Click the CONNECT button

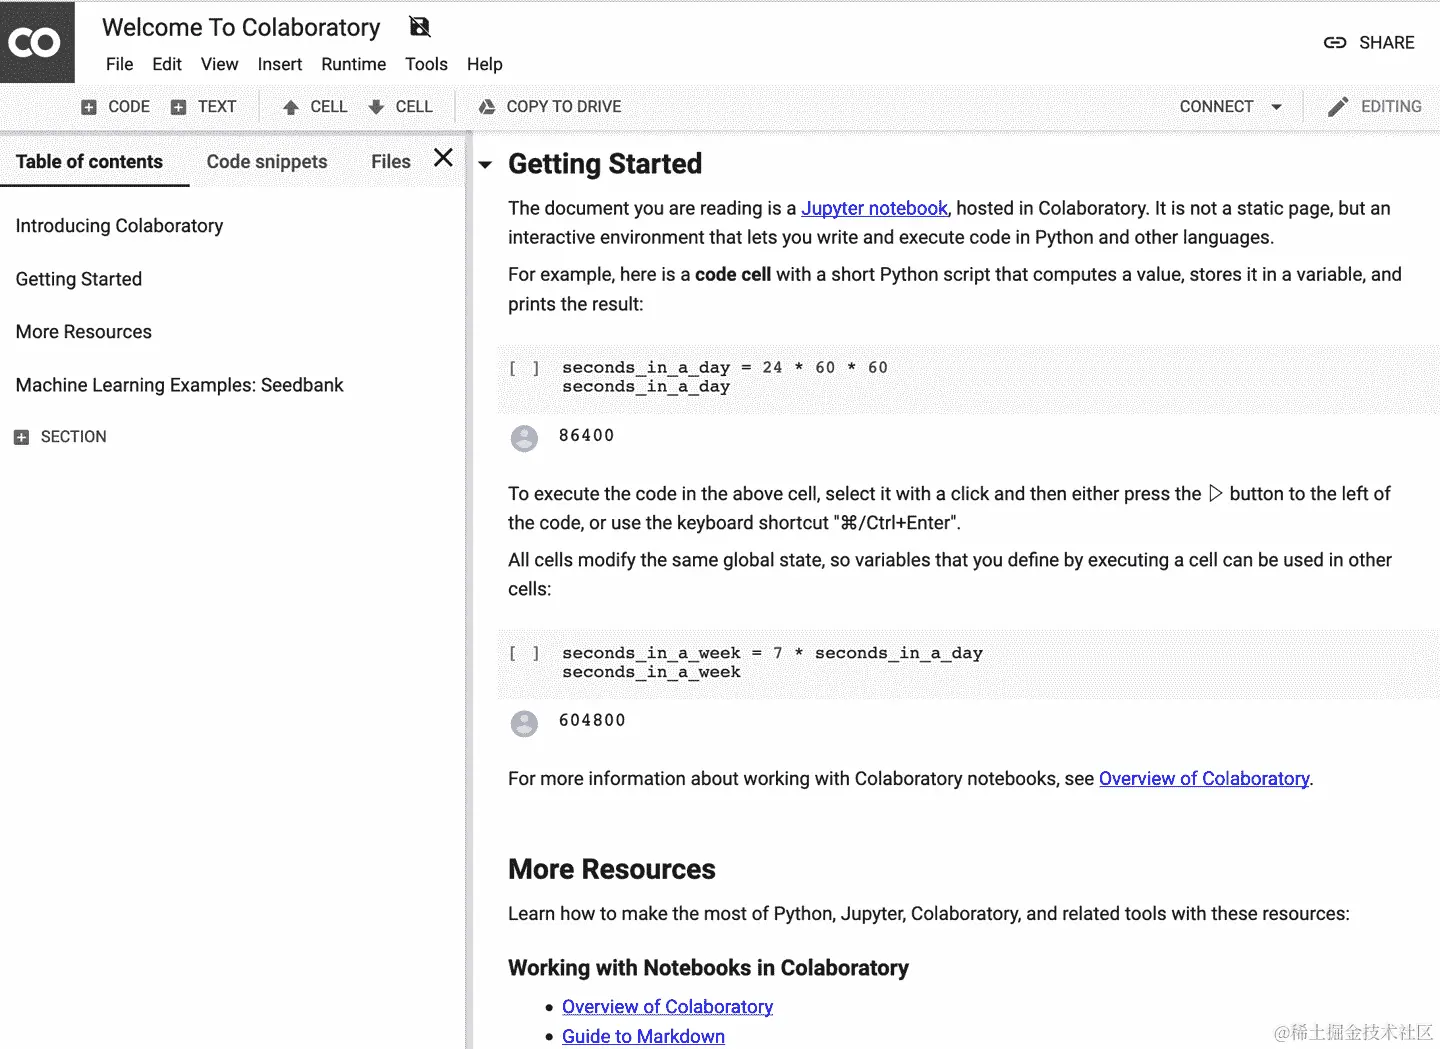point(1216,107)
